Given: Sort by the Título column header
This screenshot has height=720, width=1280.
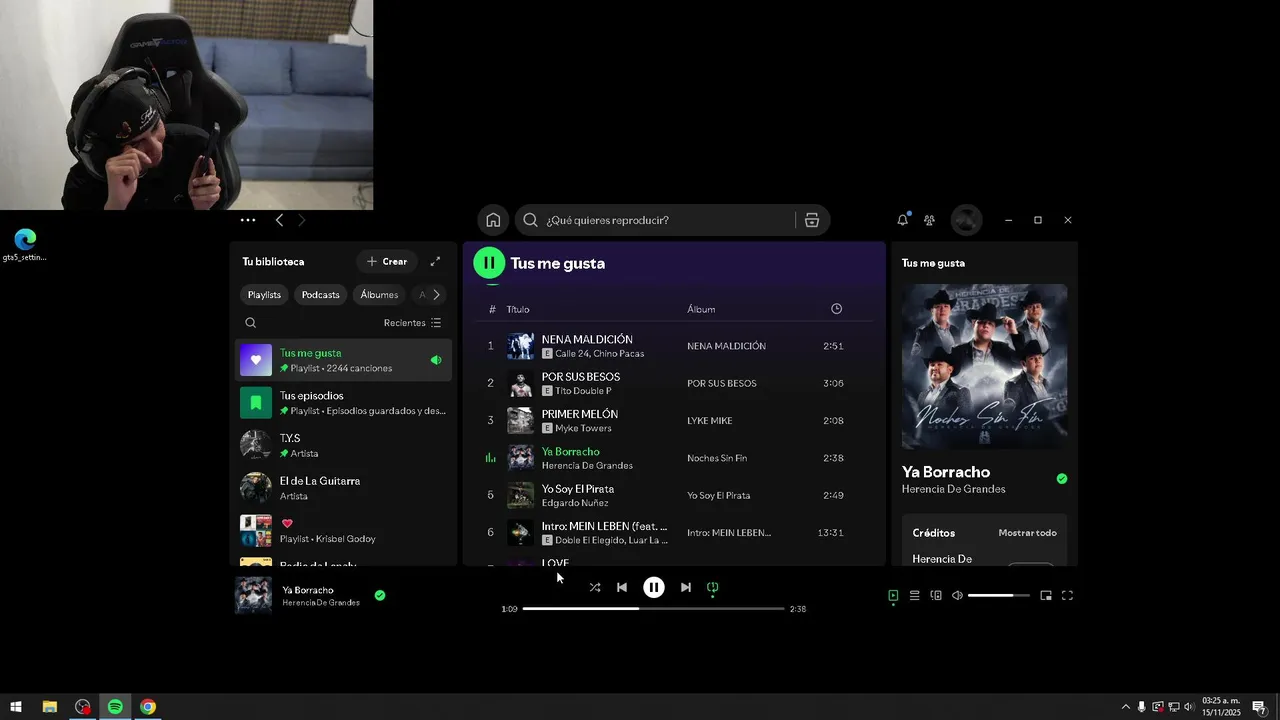Looking at the screenshot, I should point(518,310).
